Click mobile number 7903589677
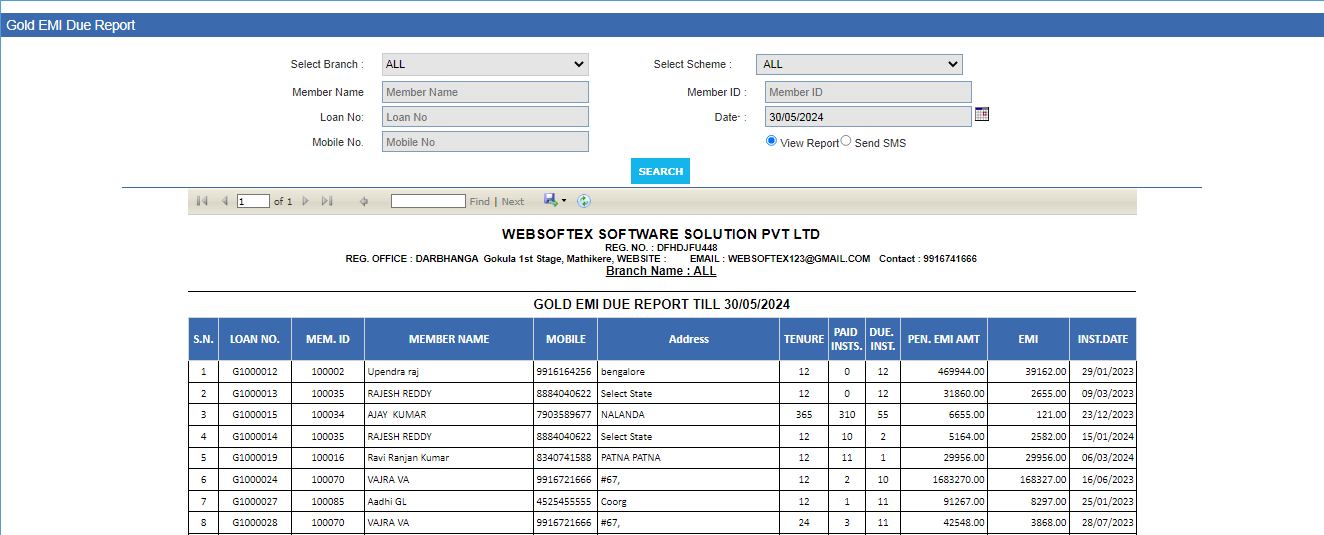Viewport: 1324px width, 535px height. coord(564,415)
